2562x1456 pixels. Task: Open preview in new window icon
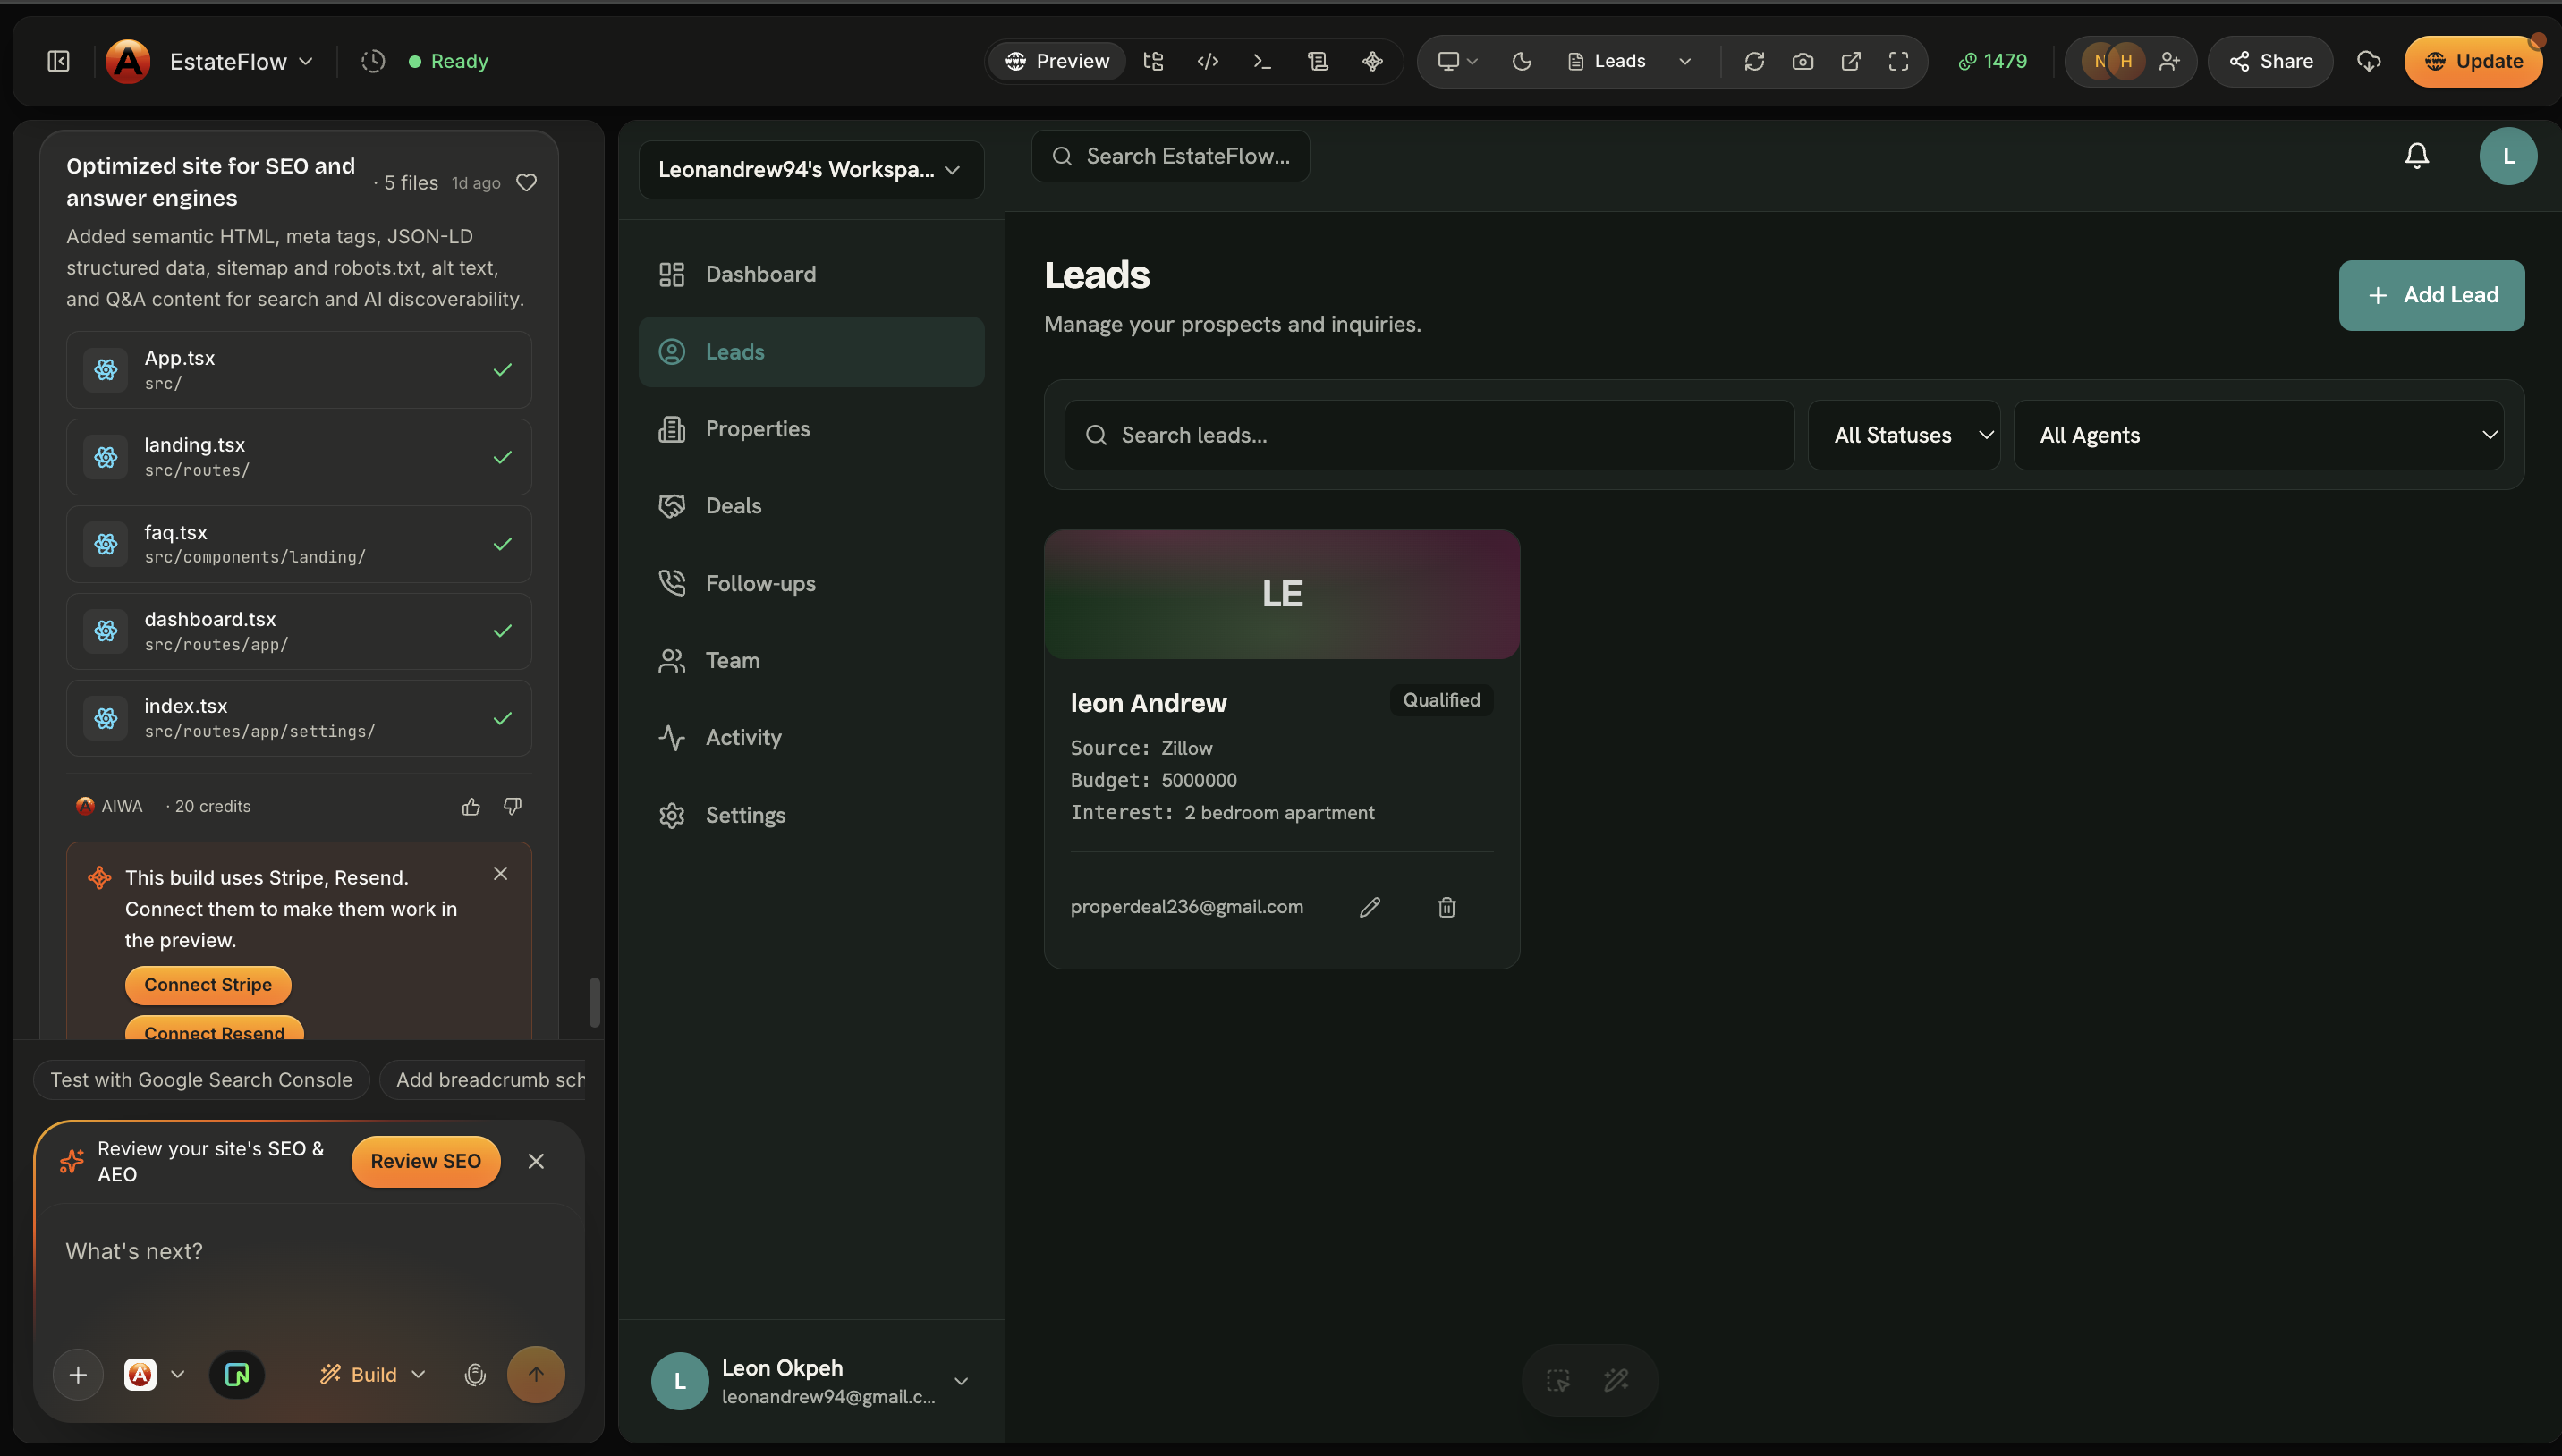1851,62
